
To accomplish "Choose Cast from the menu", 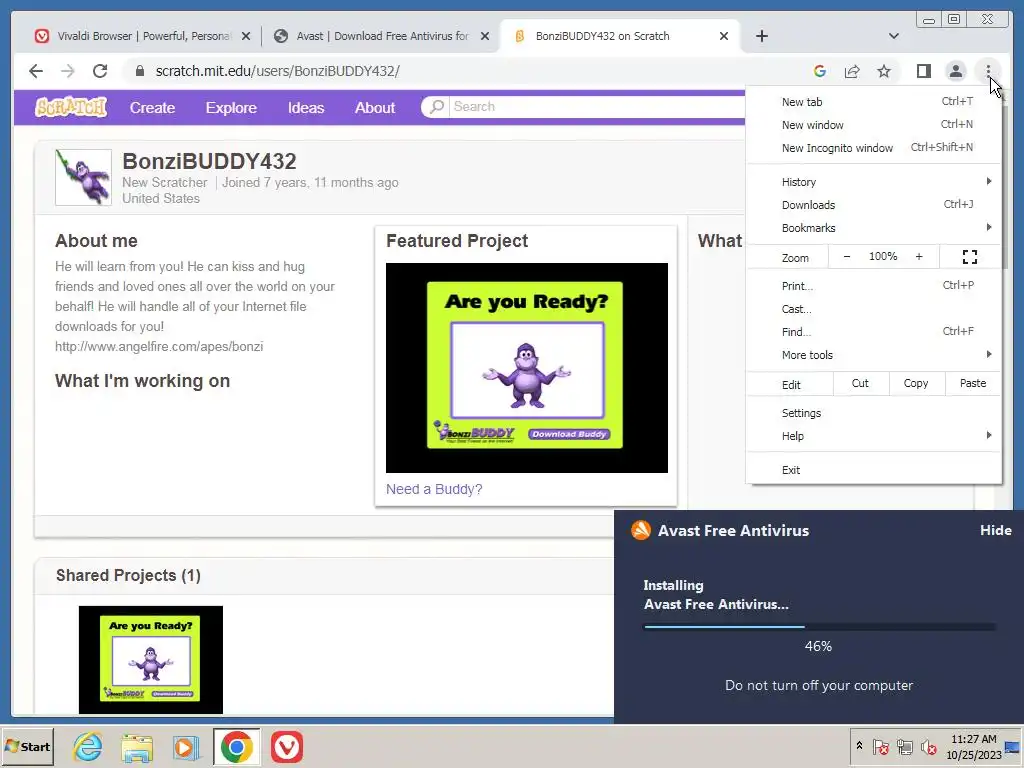I will [x=874, y=309].
